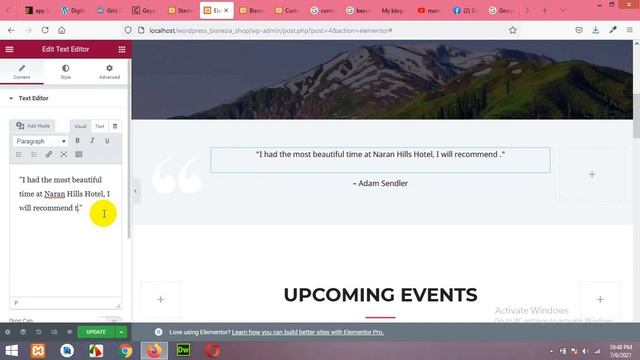640x360 pixels.
Task: Insert or edit link icon
Action: tap(49, 154)
